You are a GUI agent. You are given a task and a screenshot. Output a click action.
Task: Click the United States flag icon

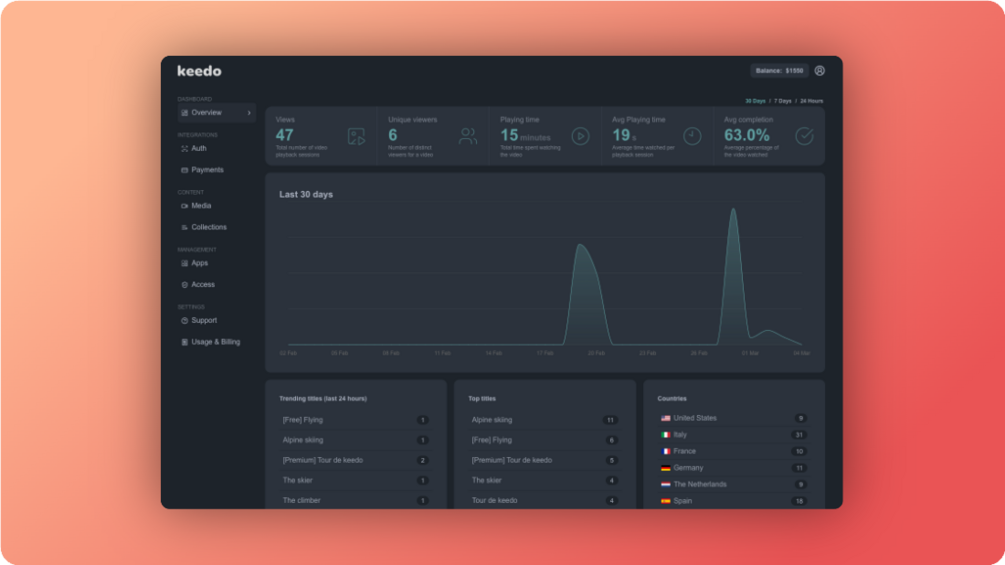[665, 418]
